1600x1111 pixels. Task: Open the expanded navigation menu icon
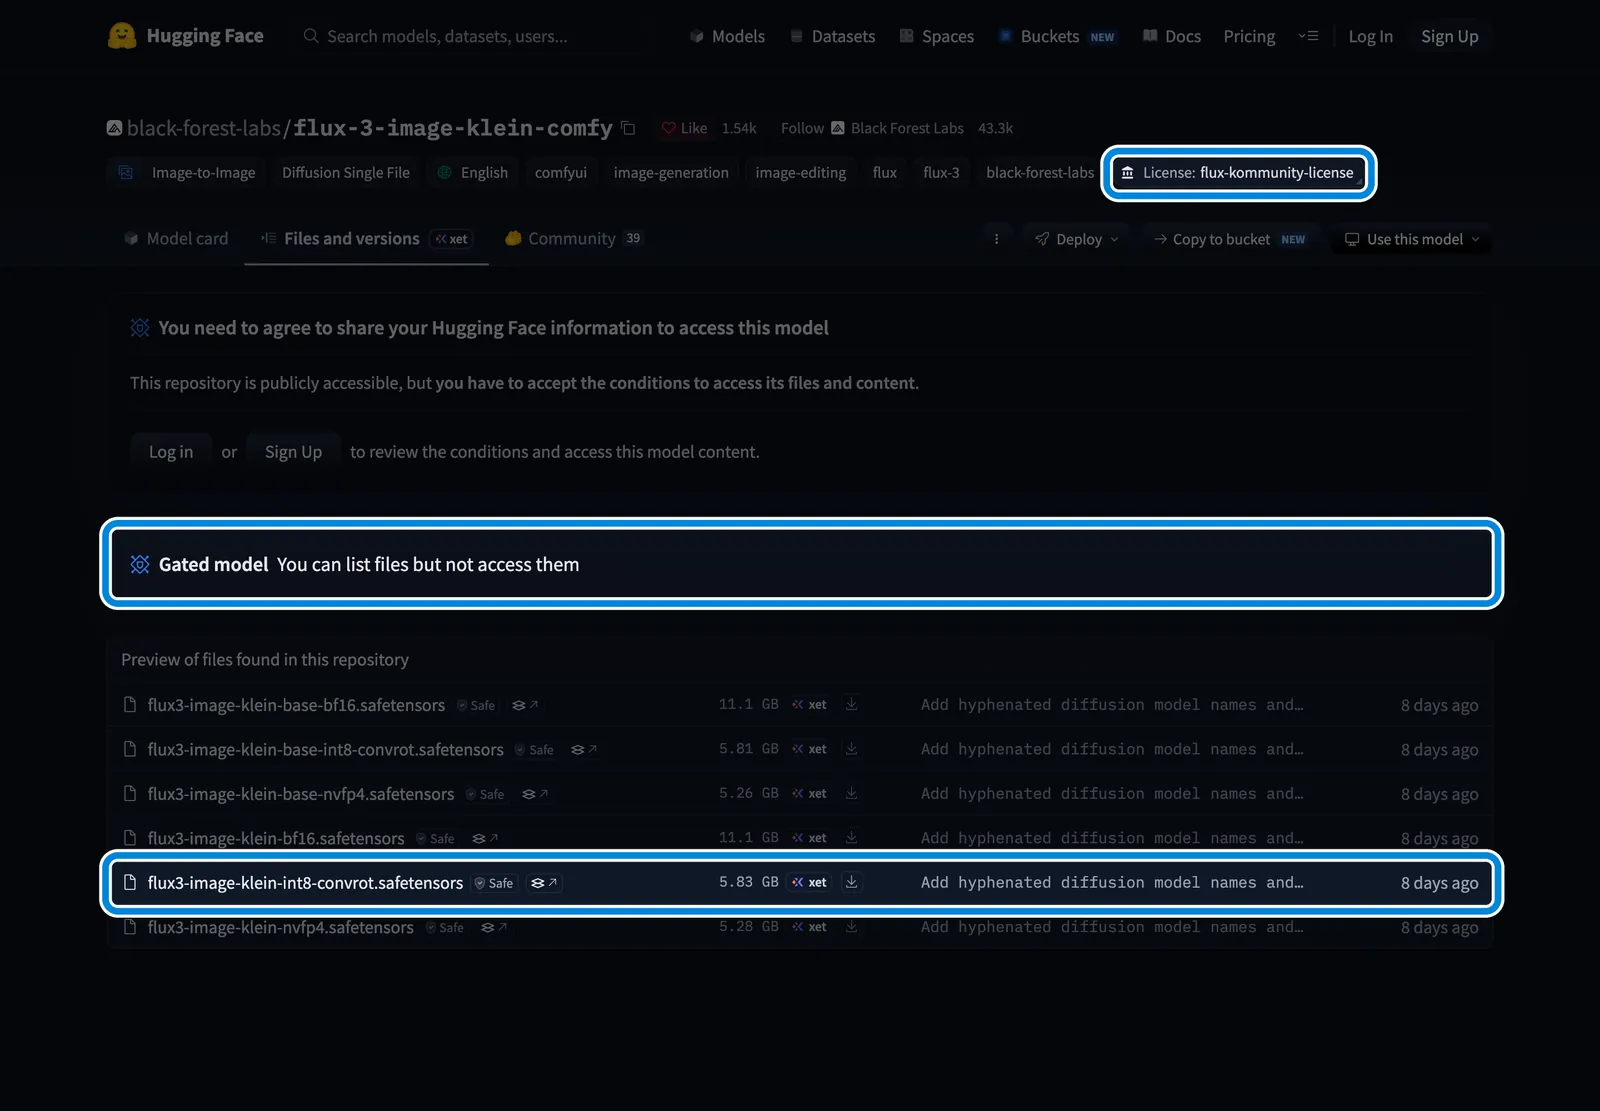click(1308, 36)
